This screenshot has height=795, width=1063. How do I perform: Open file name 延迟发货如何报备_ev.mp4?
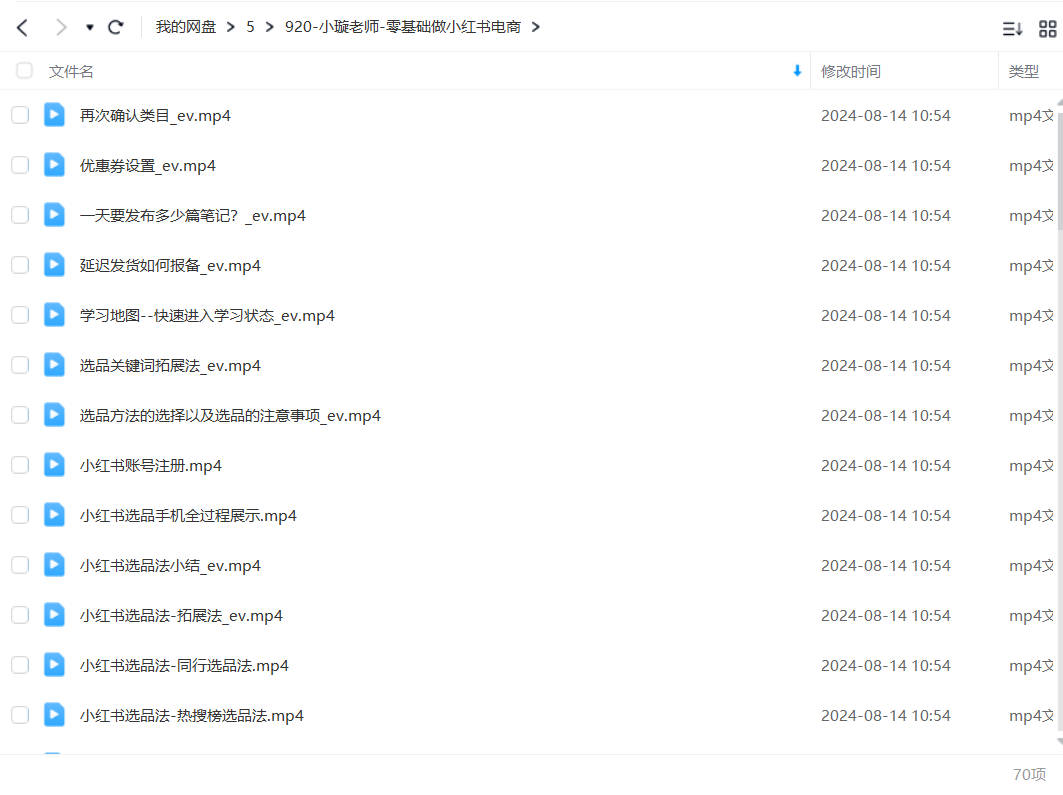170,266
